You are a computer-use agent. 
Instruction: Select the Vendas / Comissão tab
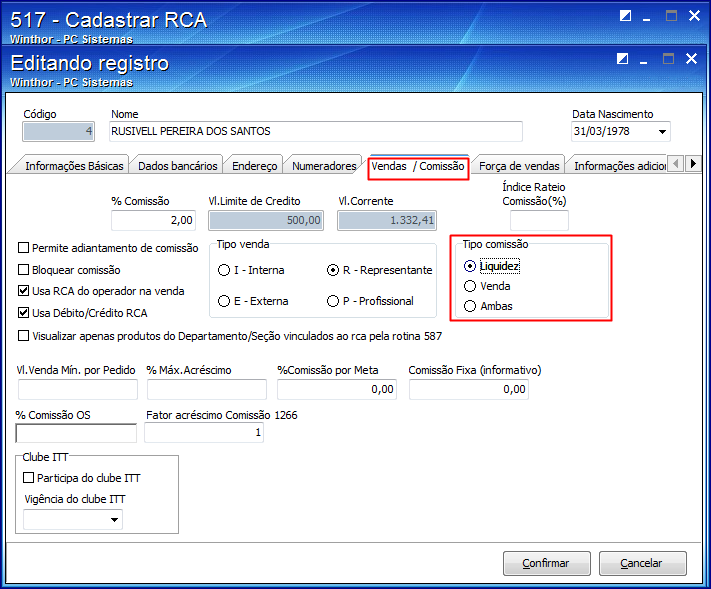(418, 166)
